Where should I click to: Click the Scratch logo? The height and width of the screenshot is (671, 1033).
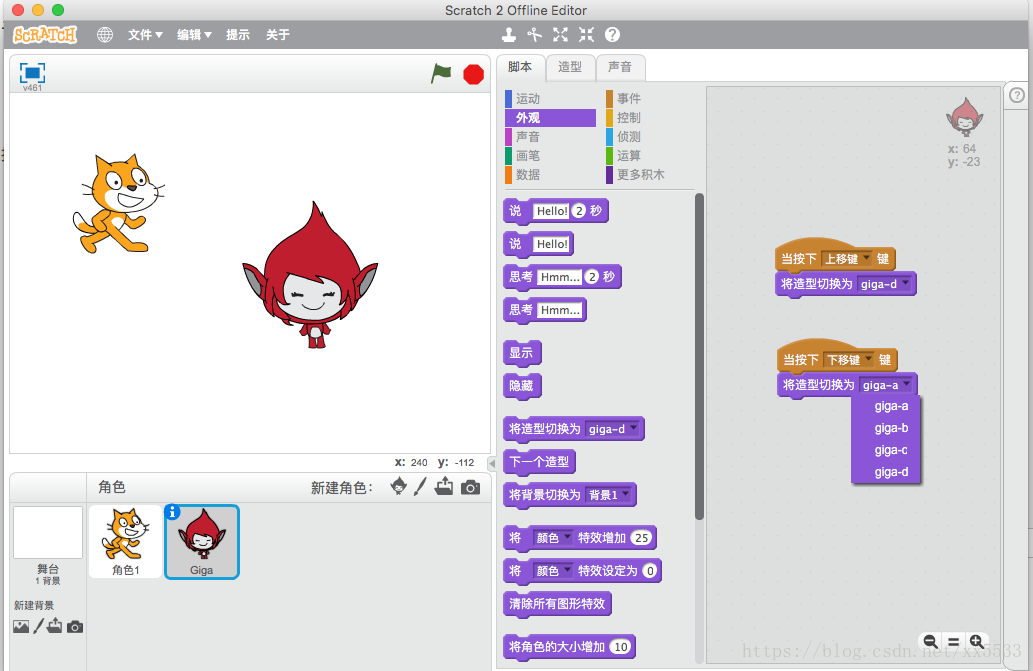coord(45,34)
